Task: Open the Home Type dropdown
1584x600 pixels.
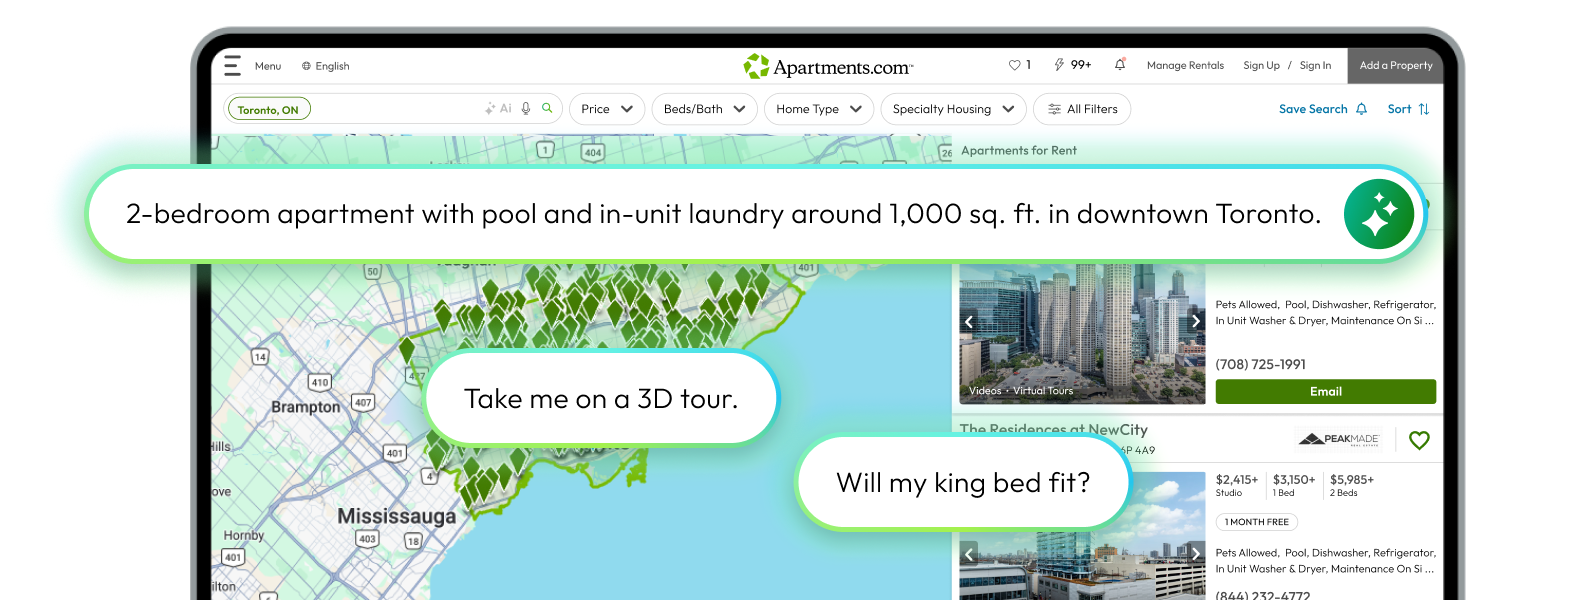Action: (819, 109)
